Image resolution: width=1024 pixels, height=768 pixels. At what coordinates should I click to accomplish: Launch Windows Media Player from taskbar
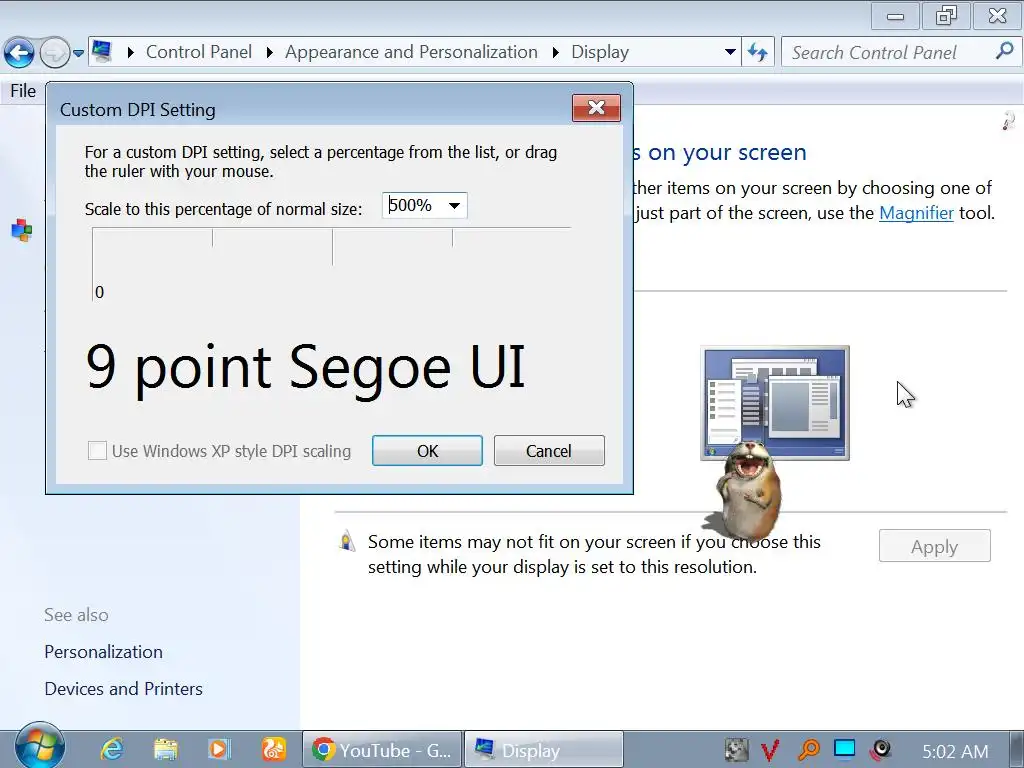tap(219, 749)
